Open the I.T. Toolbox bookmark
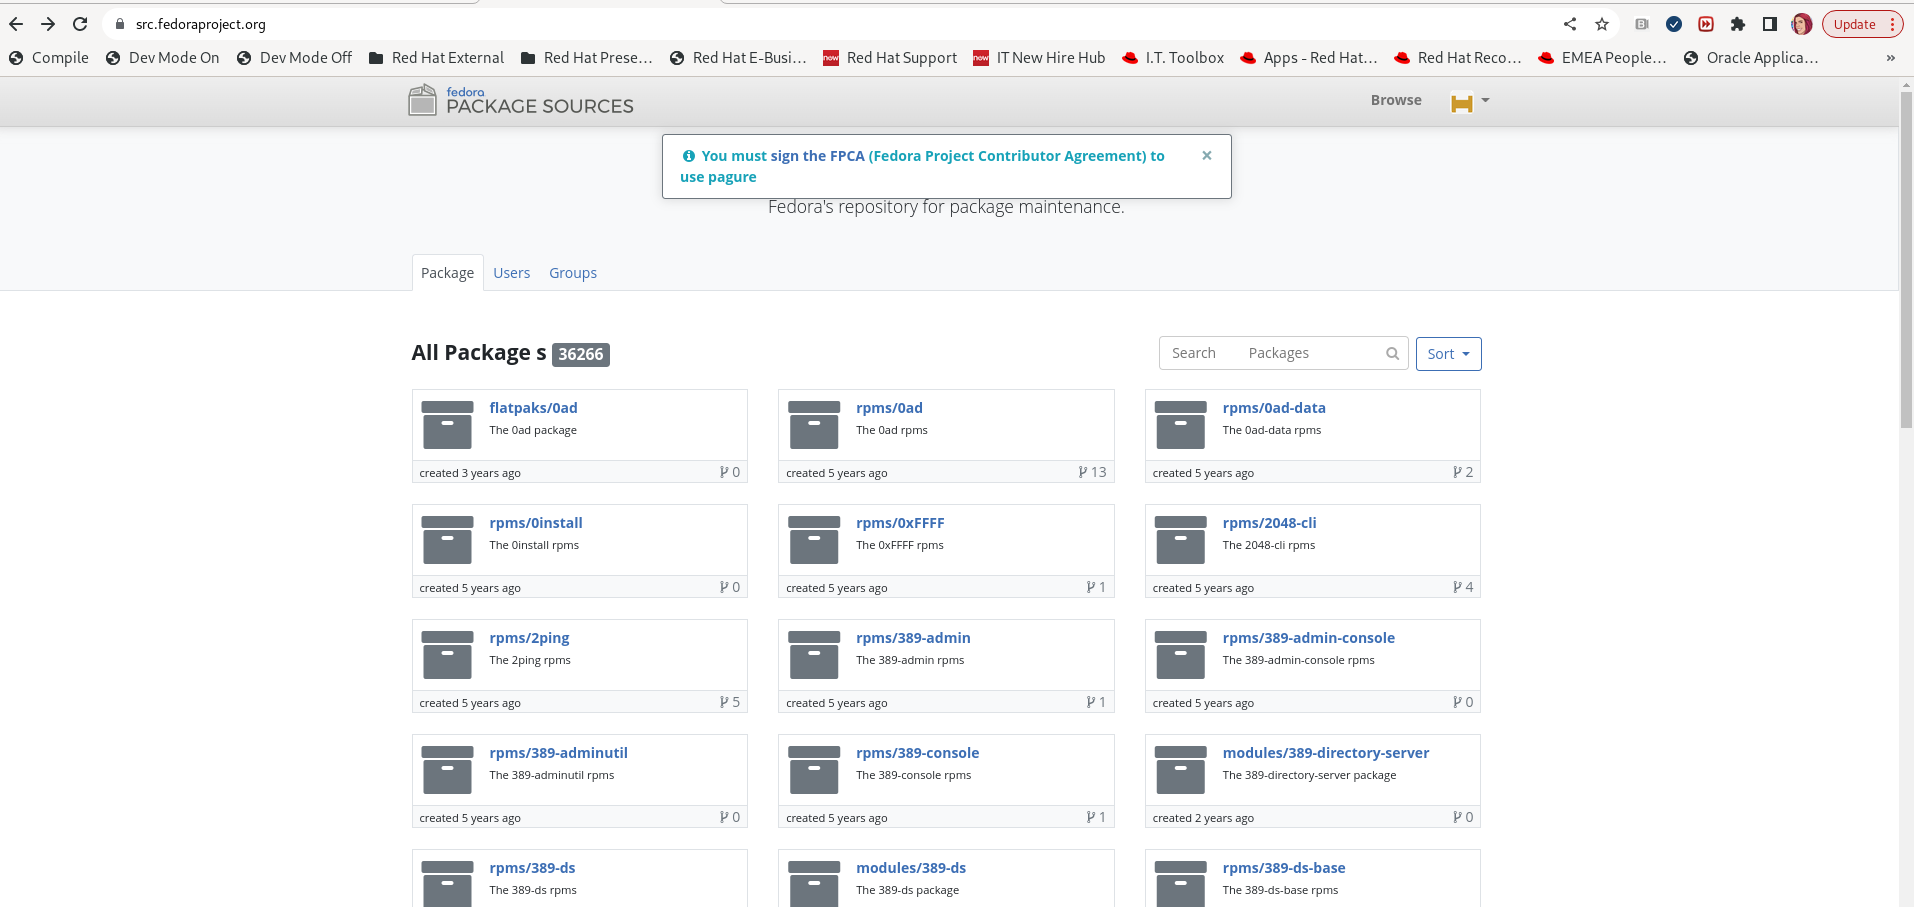Screen dimensions: 1914x907 (1173, 58)
